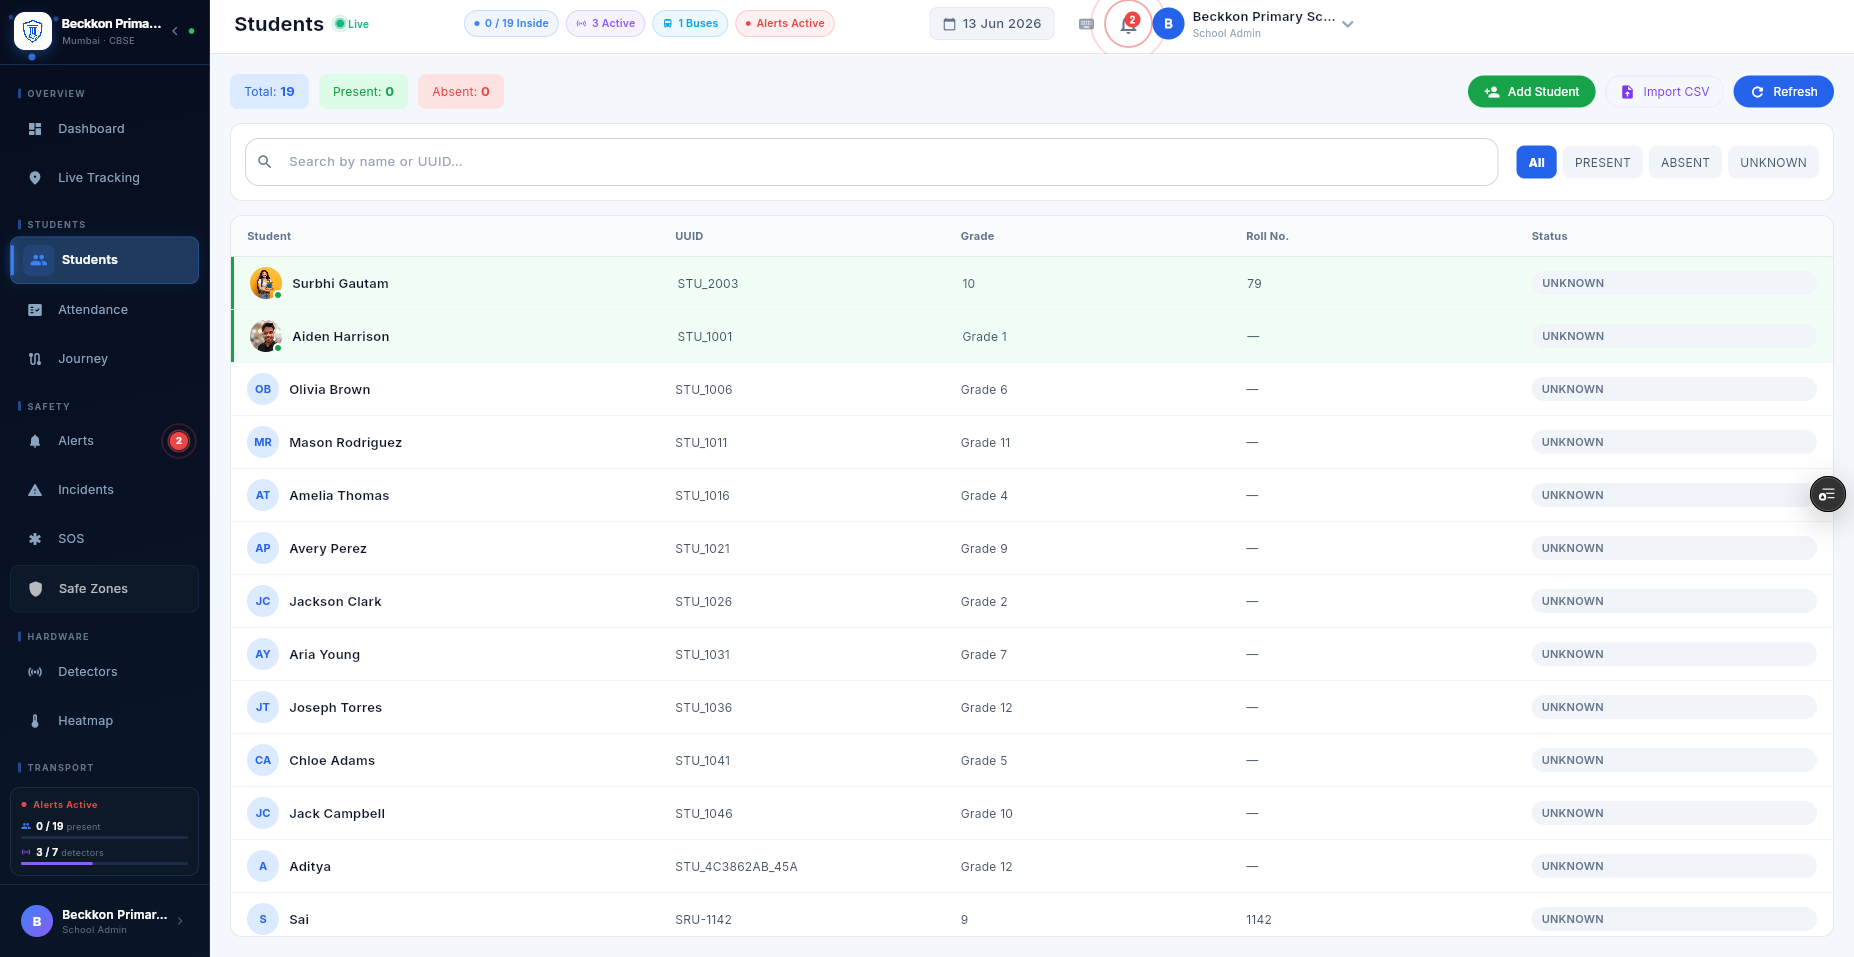Open the Attendance section
The image size is (1854, 957).
pyautogui.click(x=104, y=310)
